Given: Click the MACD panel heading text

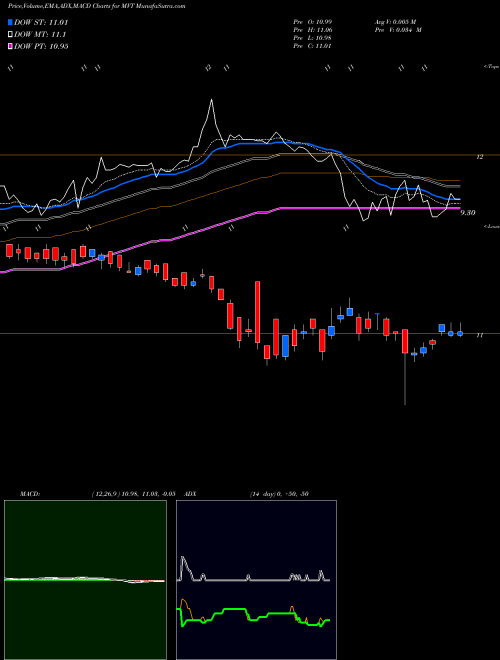Looking at the screenshot, I should tap(30, 494).
